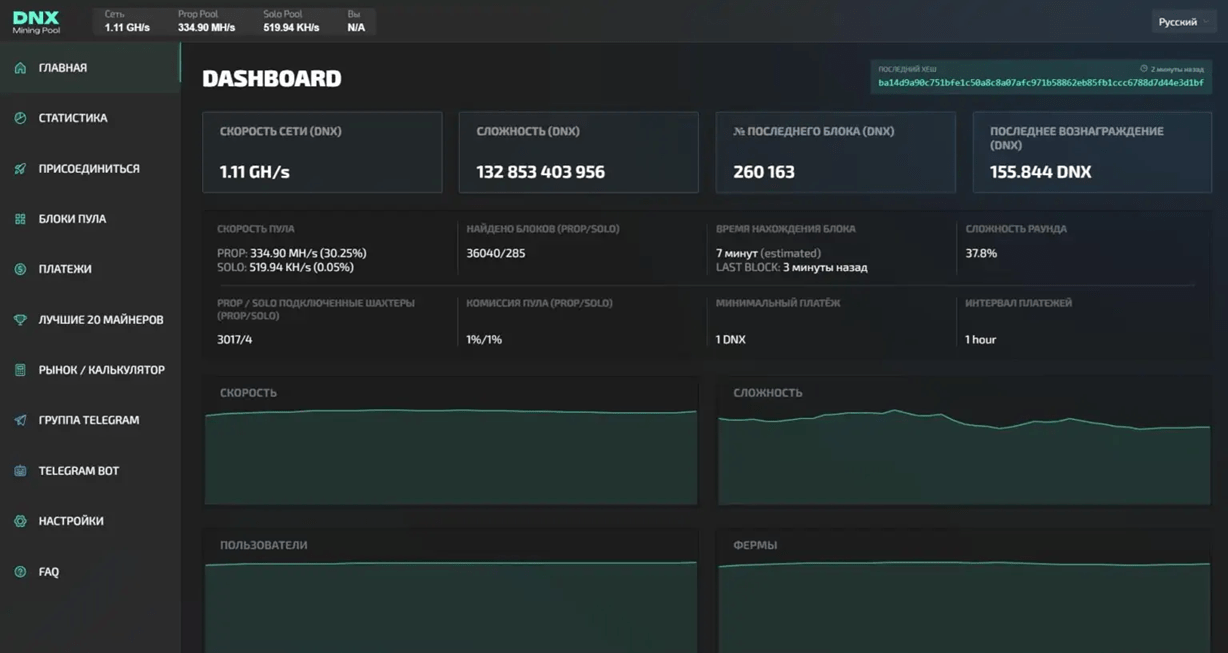Open the СТАТИСТИКА menu item
The width and height of the screenshot is (1228, 653).
(x=73, y=118)
